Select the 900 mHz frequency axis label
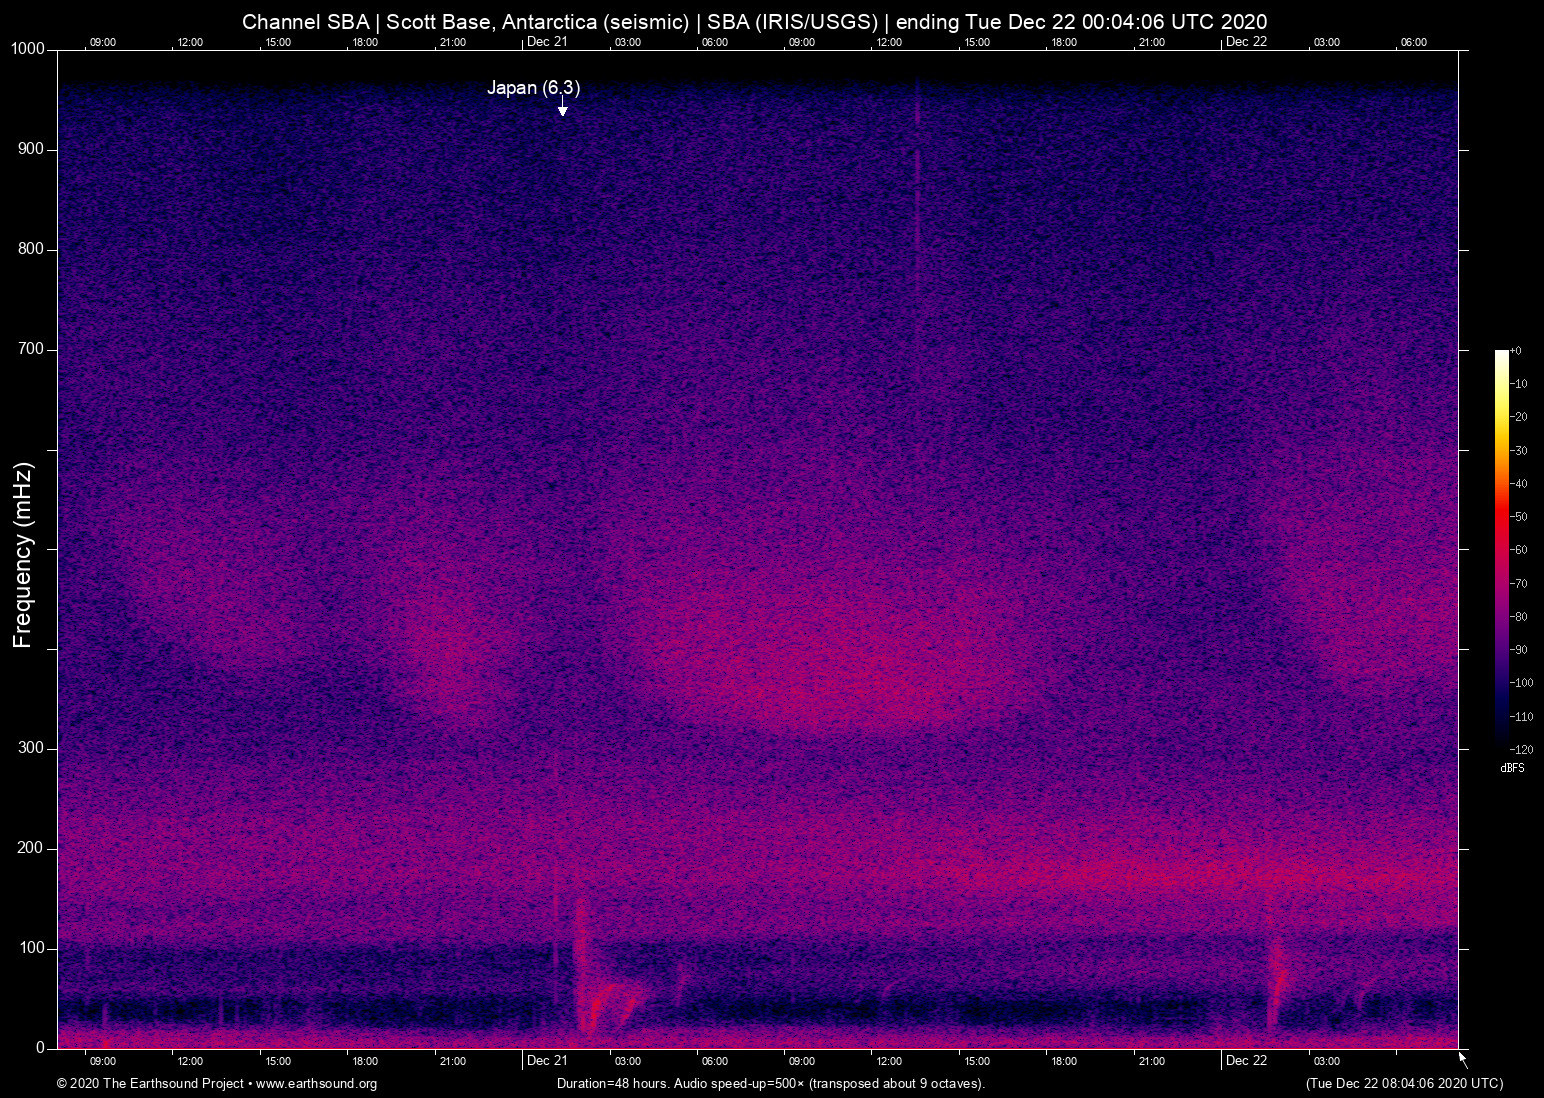The image size is (1544, 1098). coord(31,149)
